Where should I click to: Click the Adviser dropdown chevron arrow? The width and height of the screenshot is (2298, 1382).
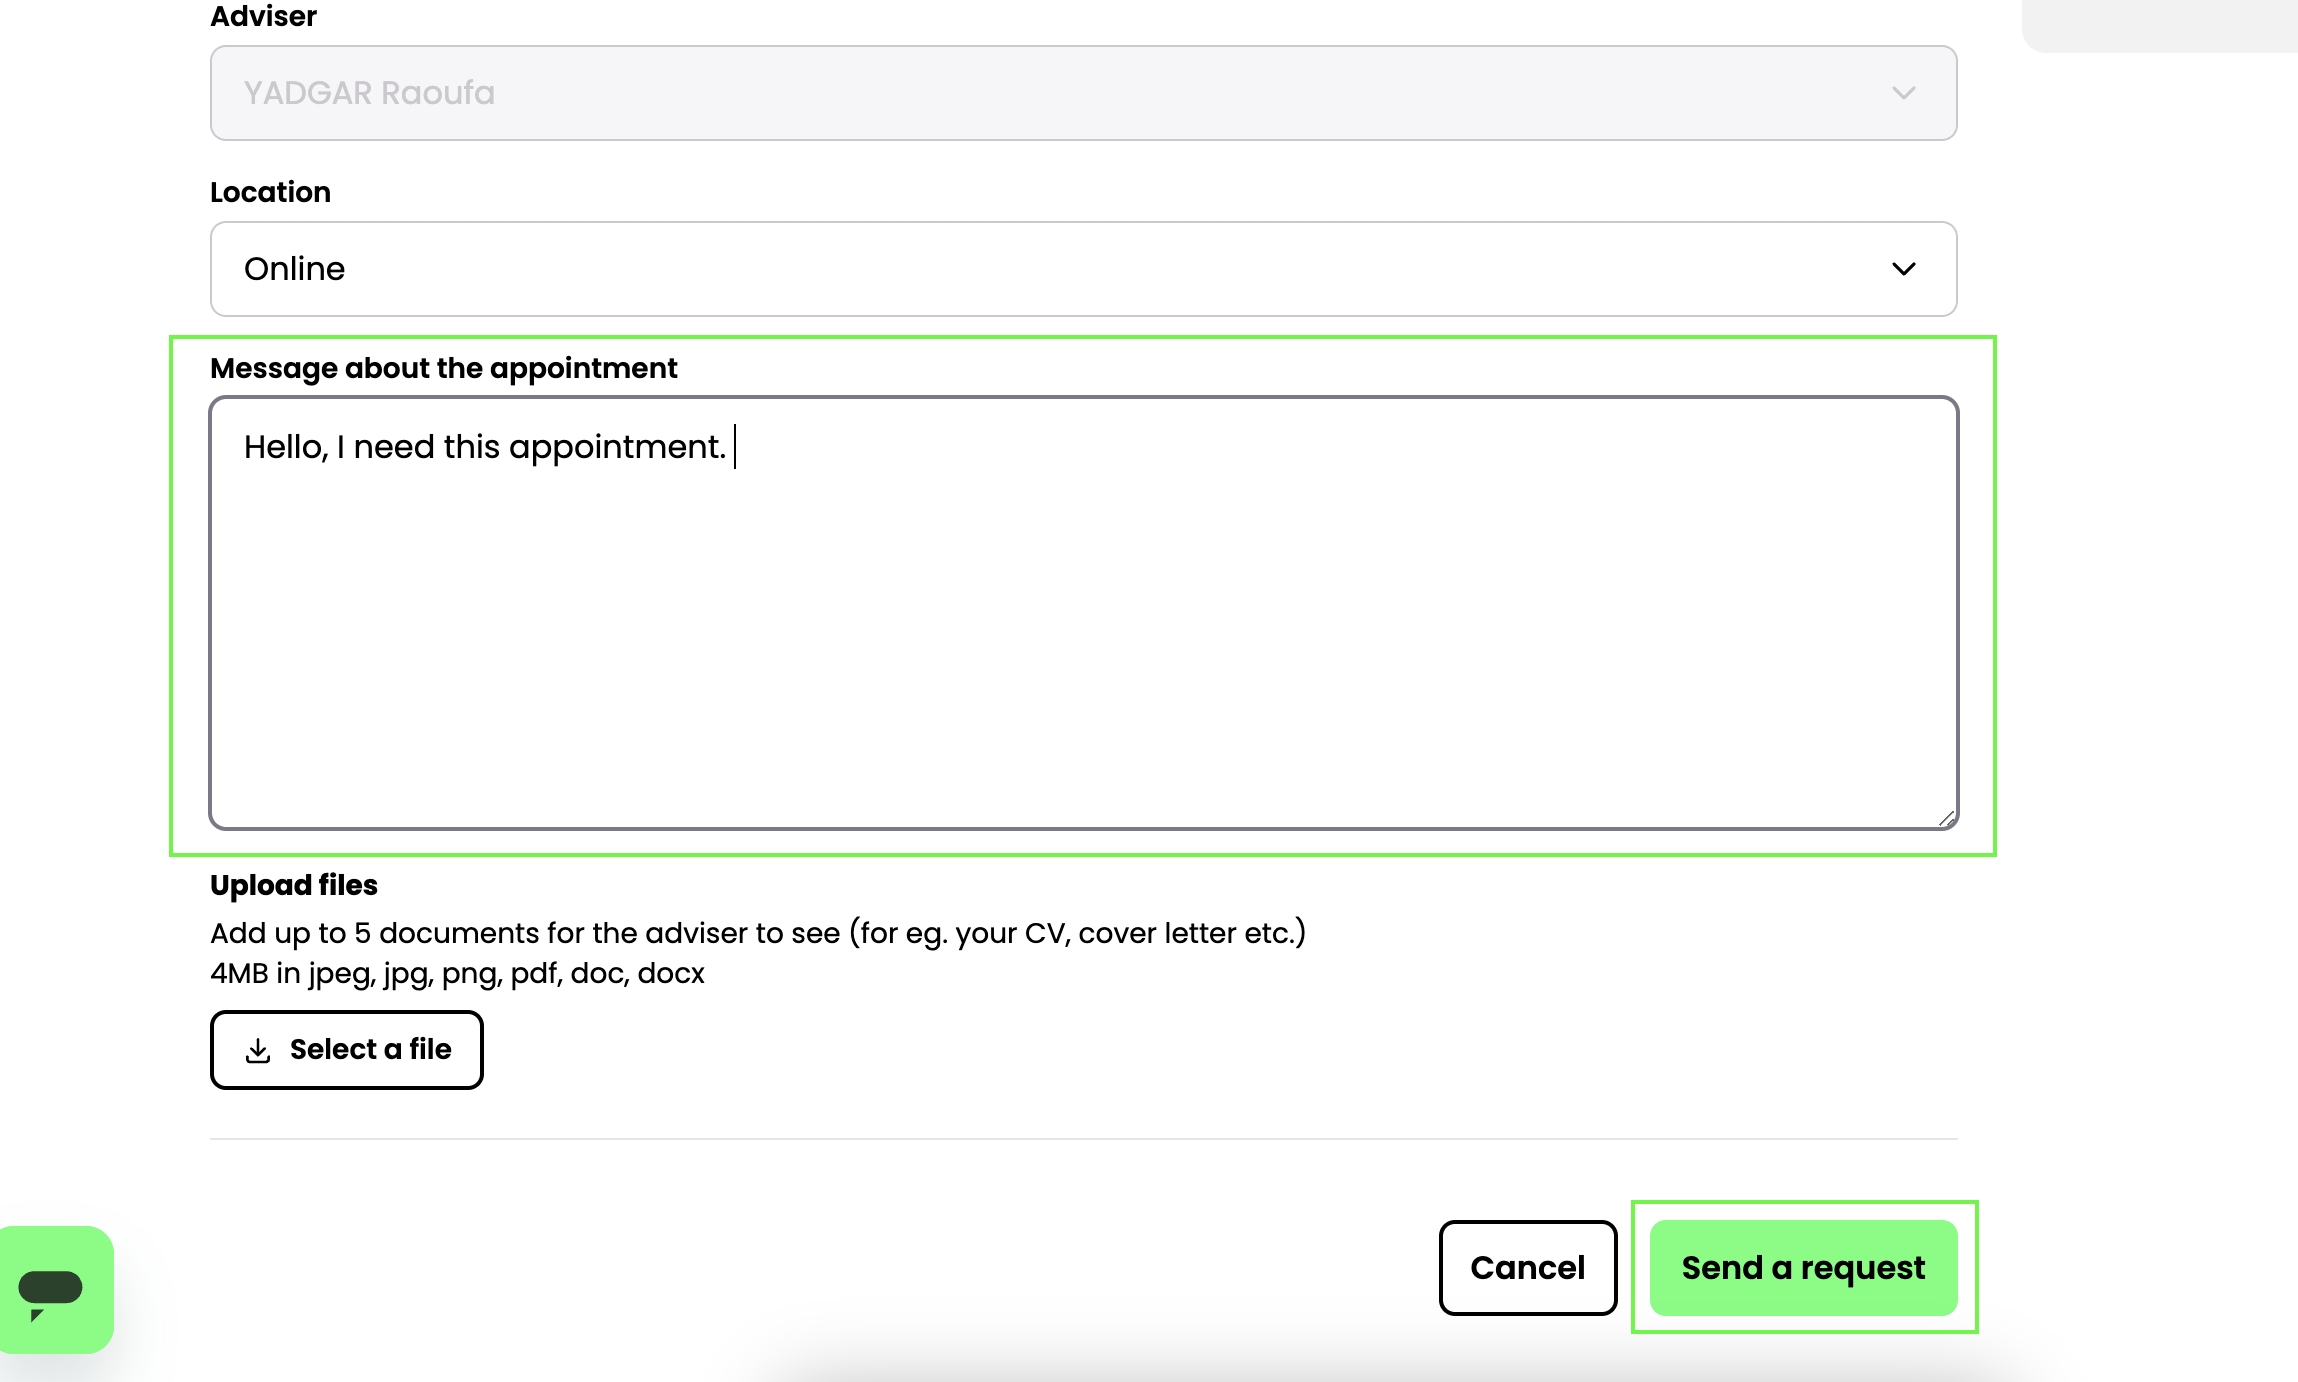pos(1903,93)
